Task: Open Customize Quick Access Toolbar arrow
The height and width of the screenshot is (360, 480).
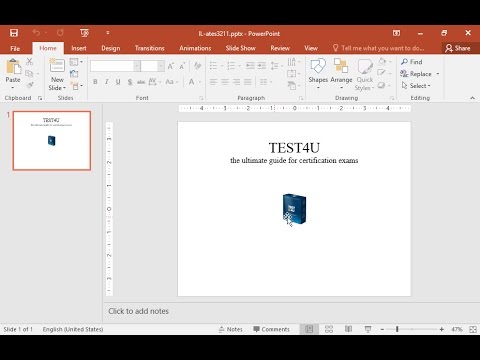Action: (x=108, y=33)
